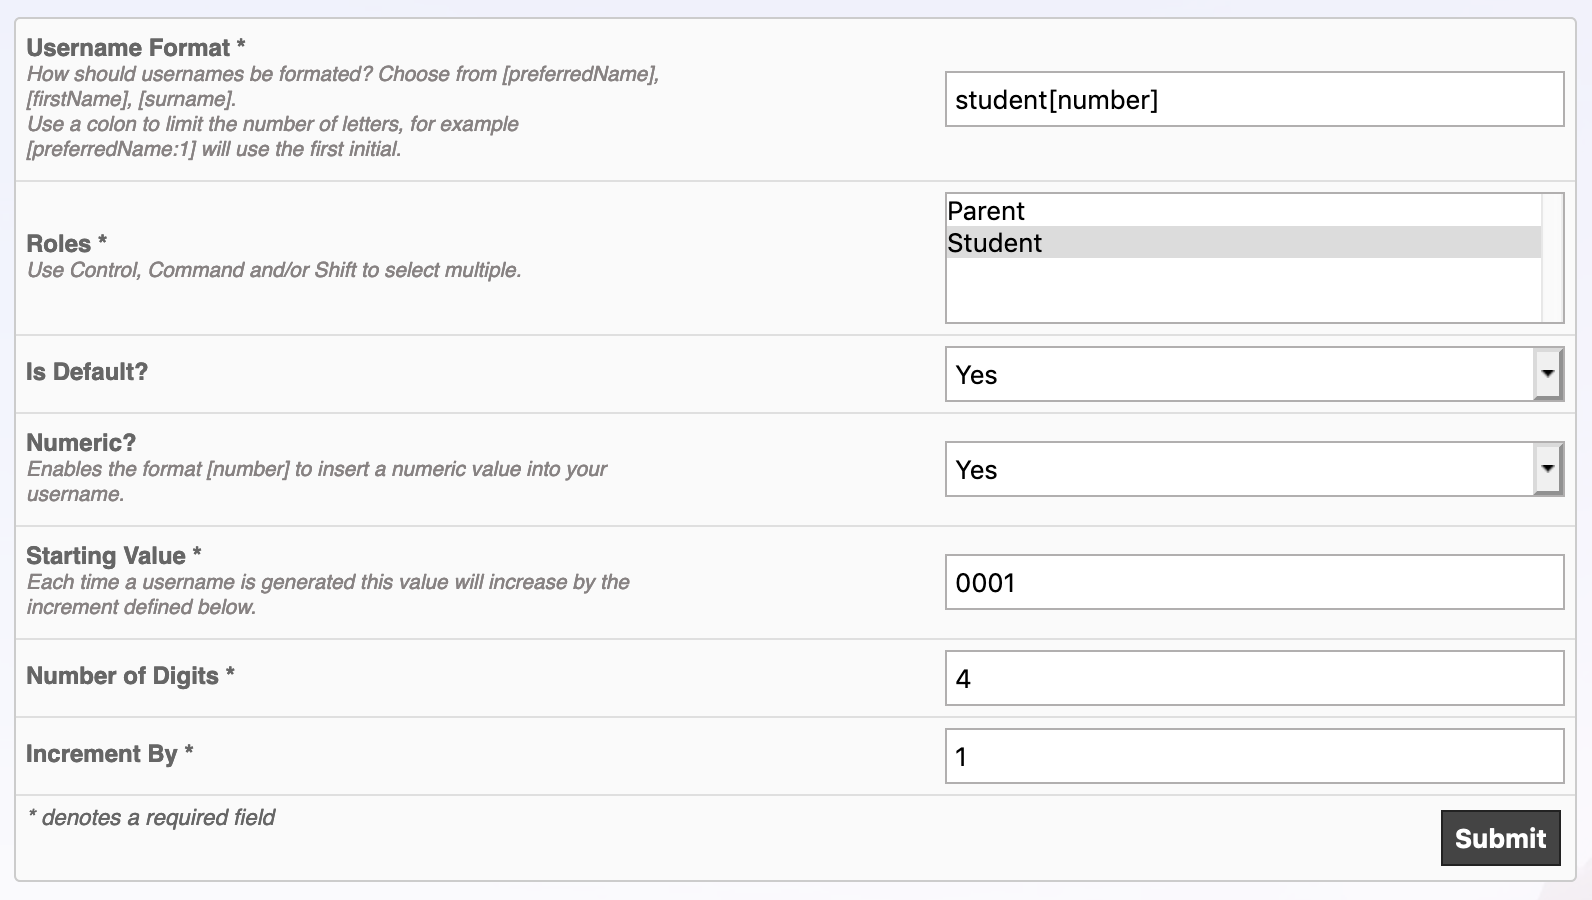The height and width of the screenshot is (900, 1592).
Task: Click the Numeric? label
Action: (81, 443)
